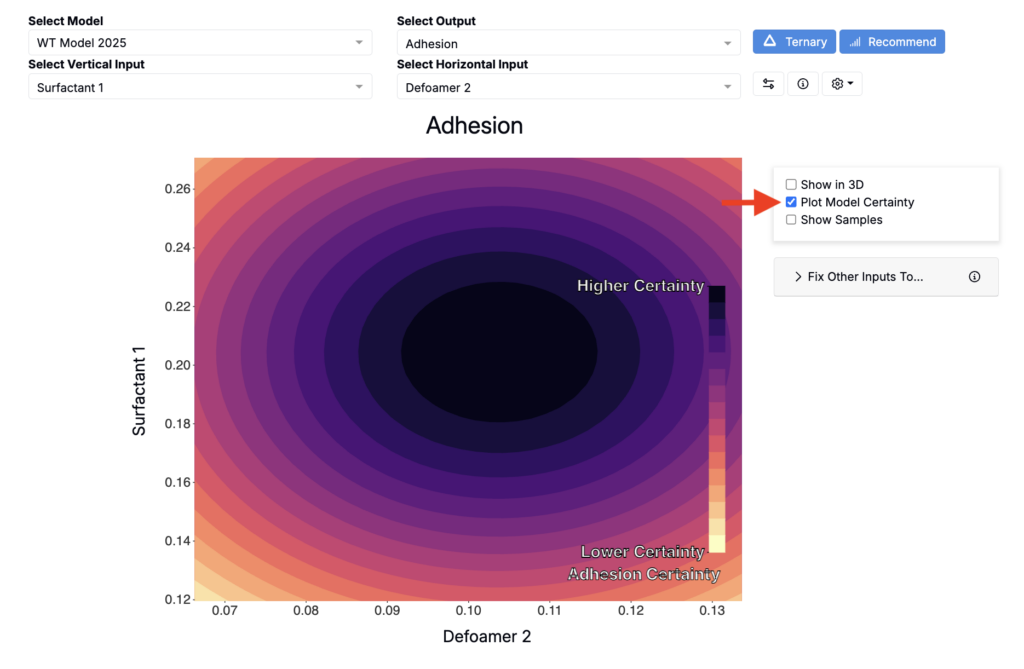Open the info circle icon in toolbar
The image size is (1024, 669).
pyautogui.click(x=803, y=84)
